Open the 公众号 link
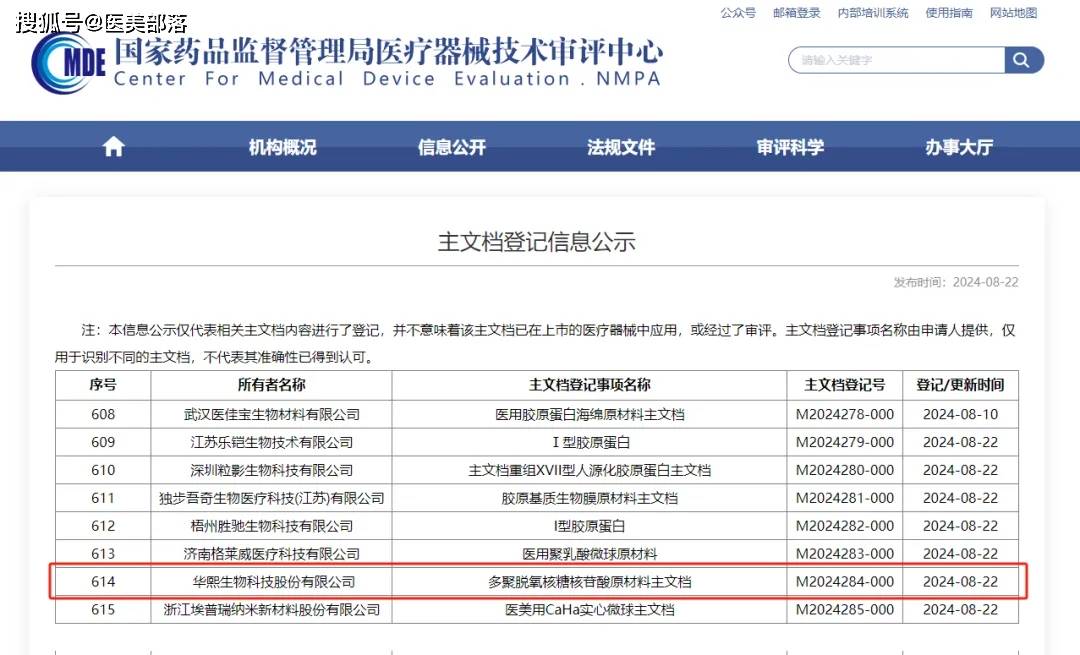This screenshot has width=1080, height=655. click(738, 12)
